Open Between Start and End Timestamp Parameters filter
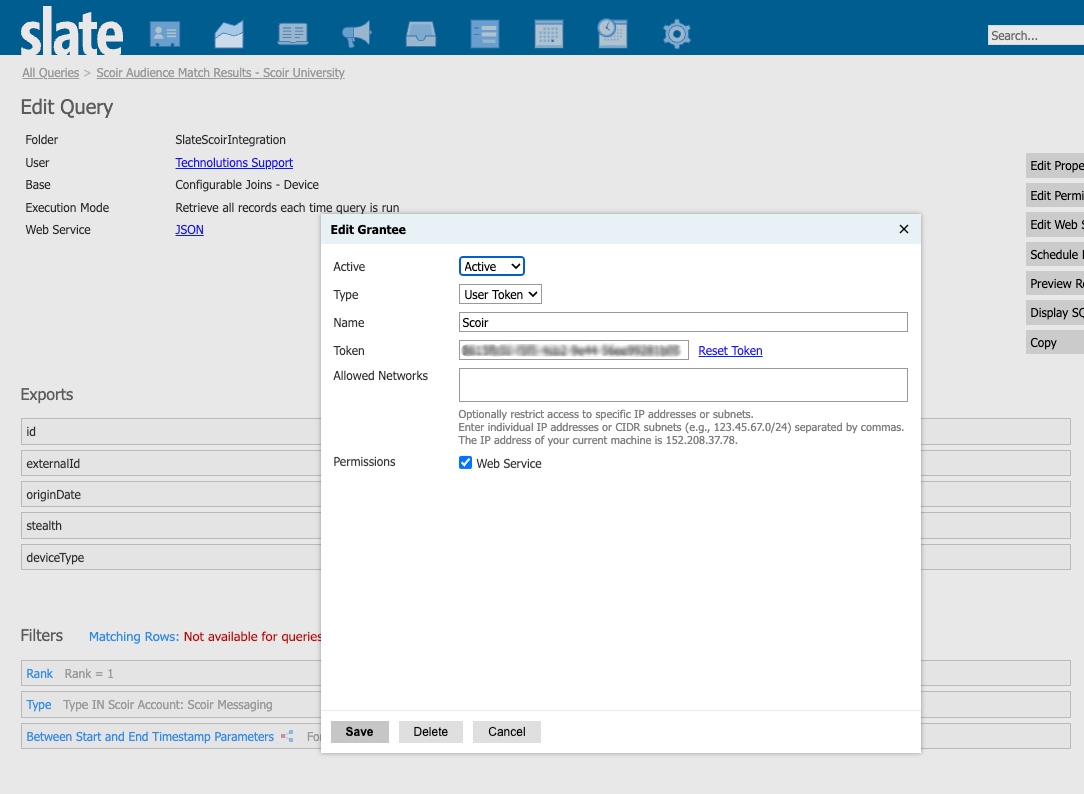This screenshot has width=1084, height=794. (150, 737)
